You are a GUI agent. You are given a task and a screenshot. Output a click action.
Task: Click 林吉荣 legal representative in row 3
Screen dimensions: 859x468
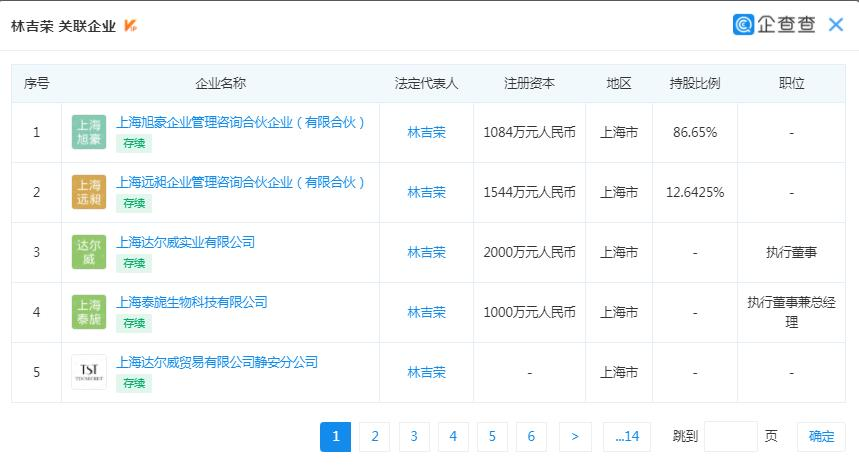click(426, 252)
